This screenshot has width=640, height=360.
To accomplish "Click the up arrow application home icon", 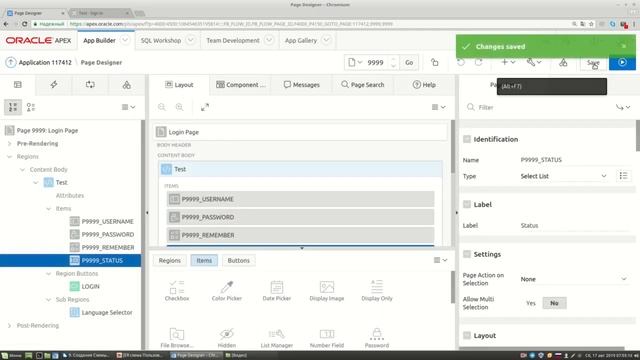I will [x=11, y=62].
